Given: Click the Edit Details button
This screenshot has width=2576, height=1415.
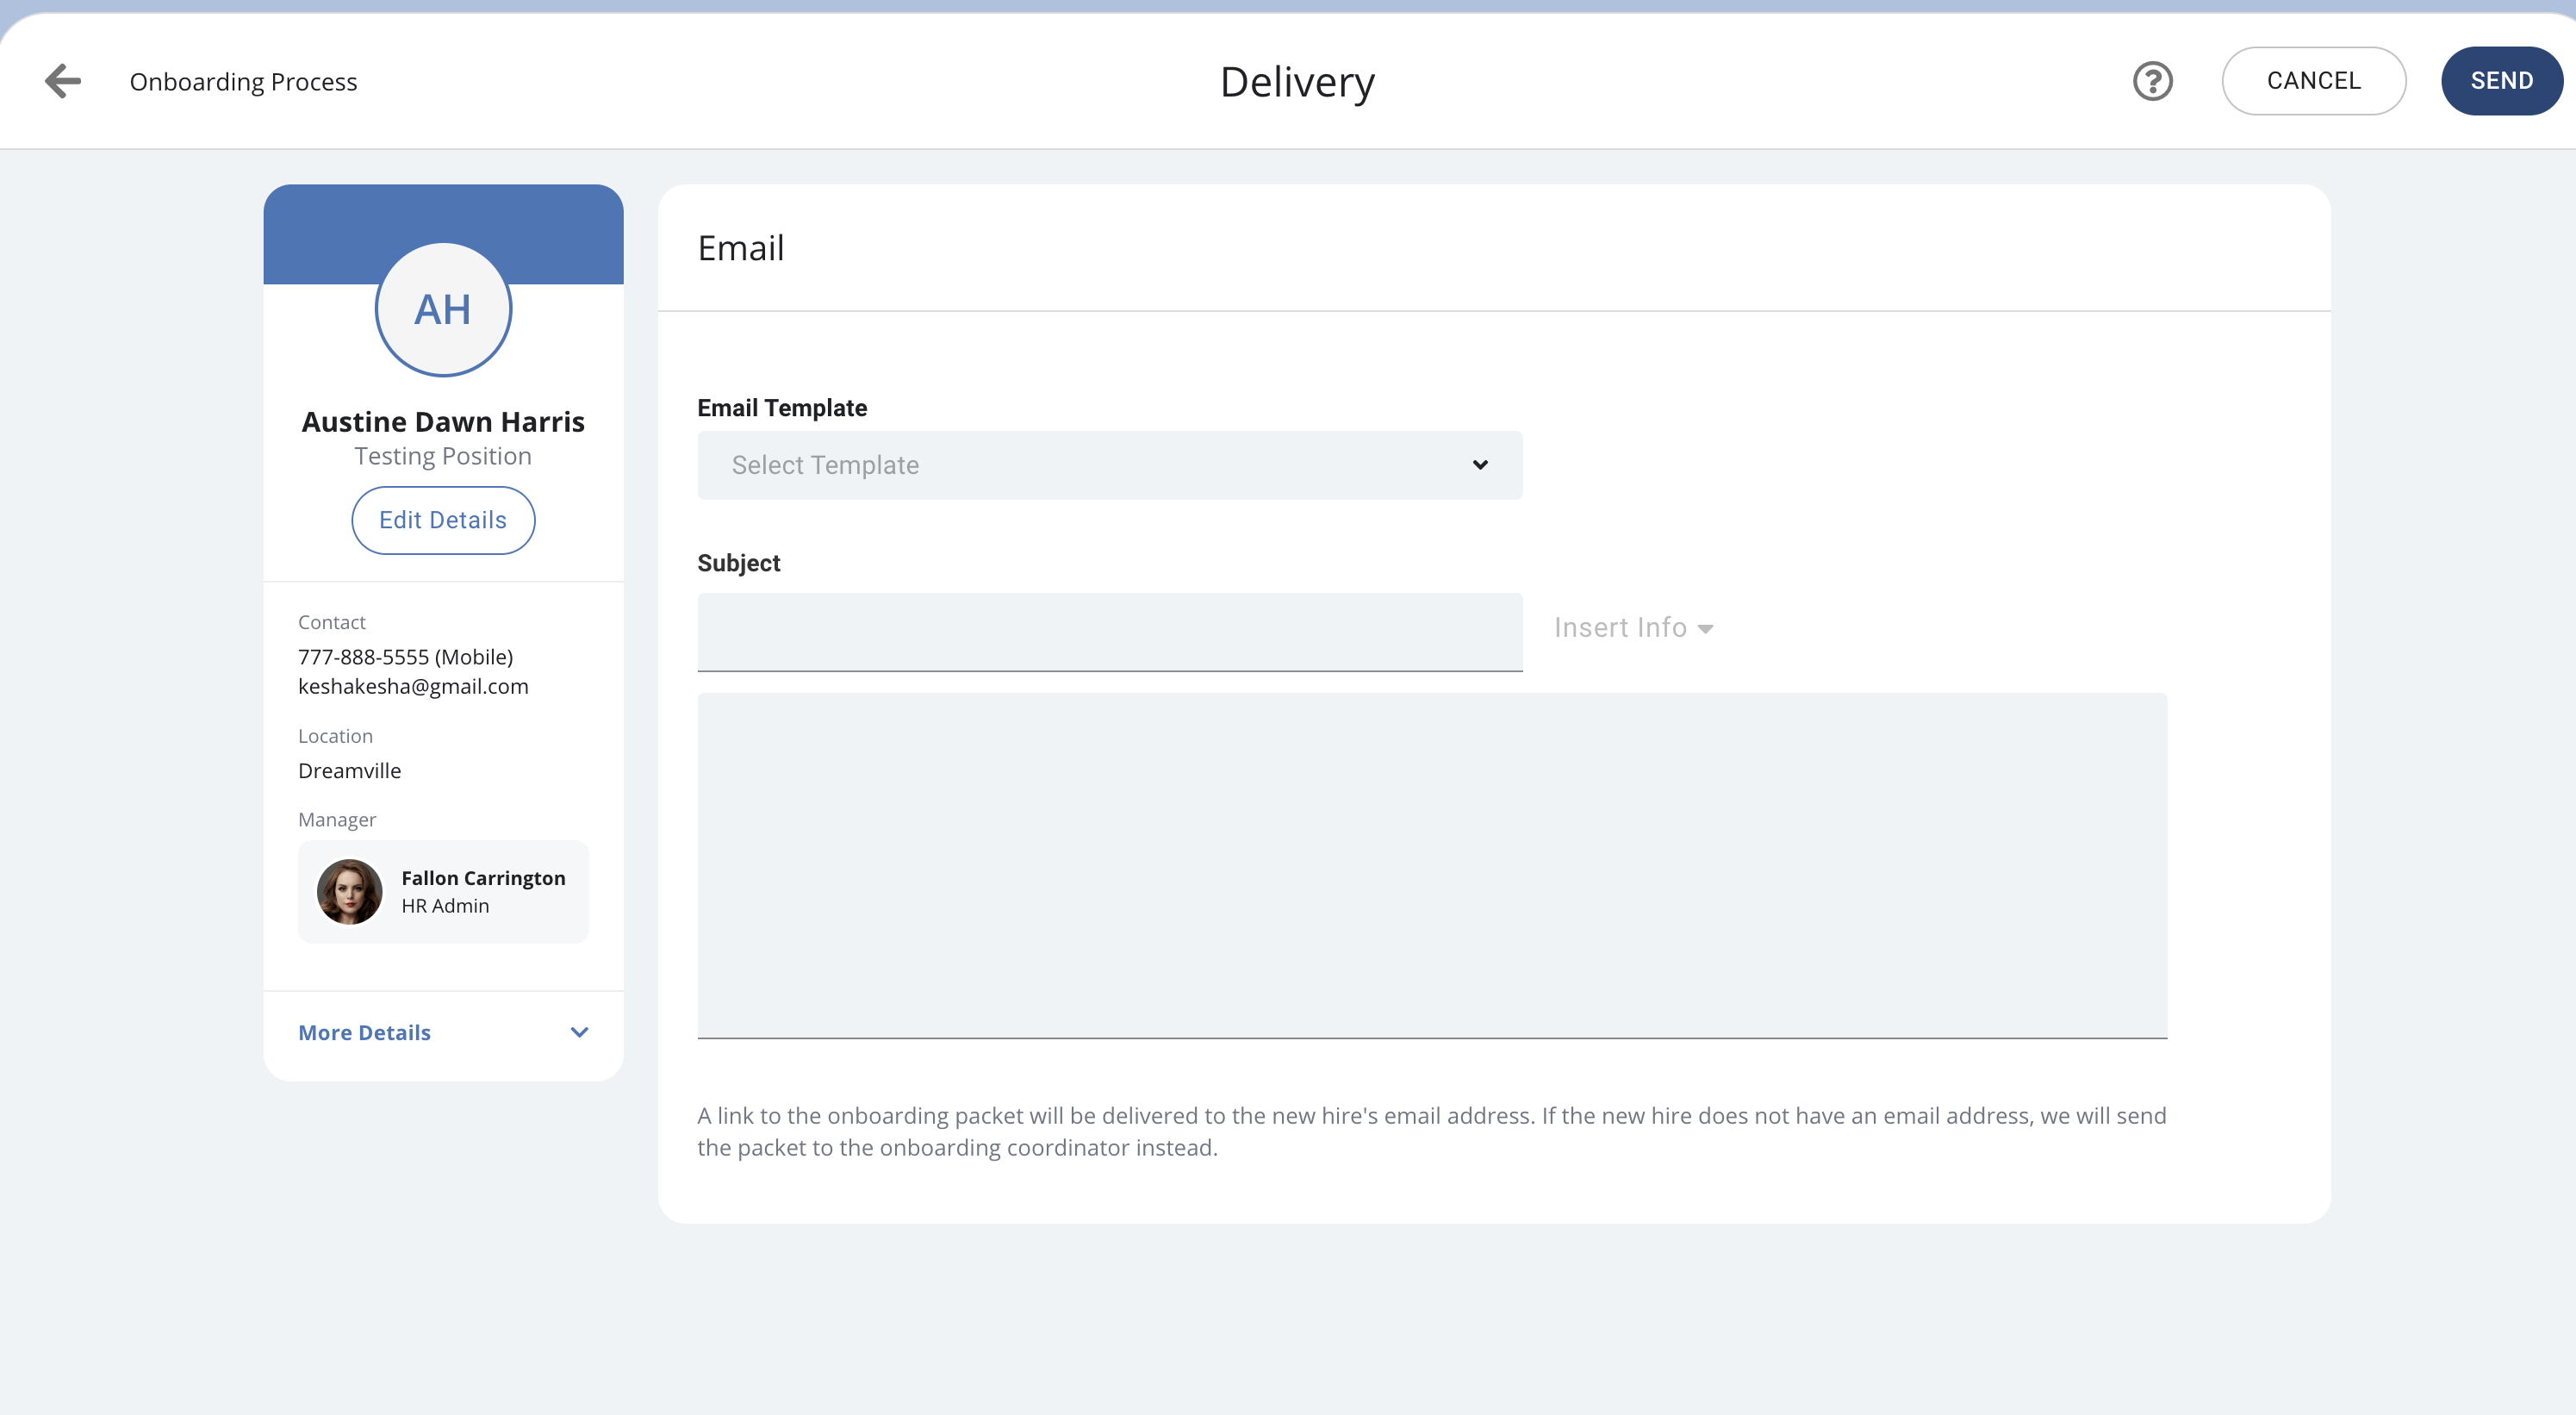Looking at the screenshot, I should pos(443,520).
